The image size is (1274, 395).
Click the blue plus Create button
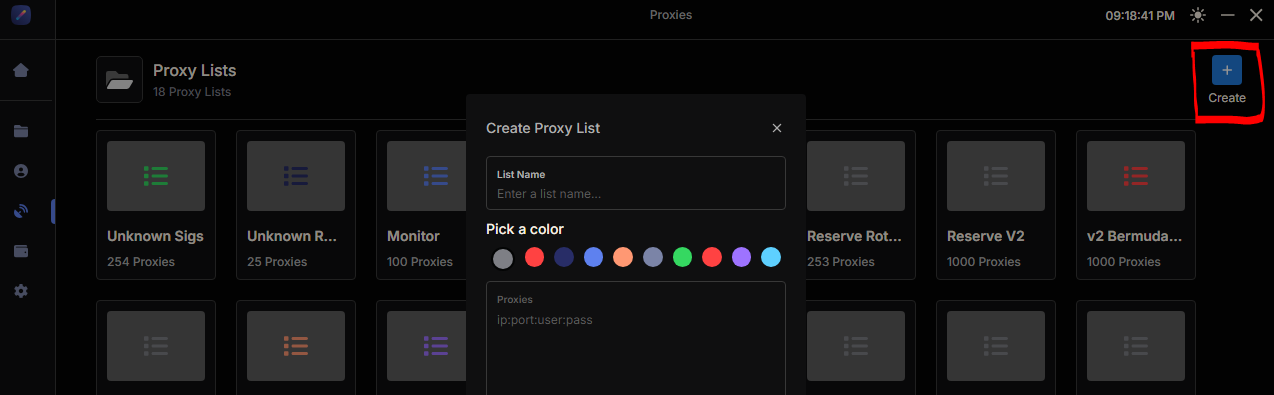[x=1227, y=70]
